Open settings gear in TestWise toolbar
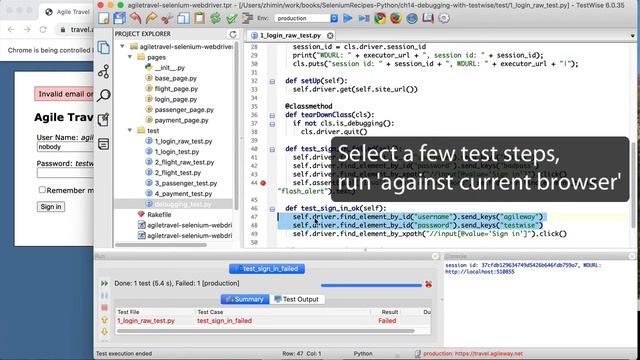The height and width of the screenshot is (360, 640). point(444,18)
